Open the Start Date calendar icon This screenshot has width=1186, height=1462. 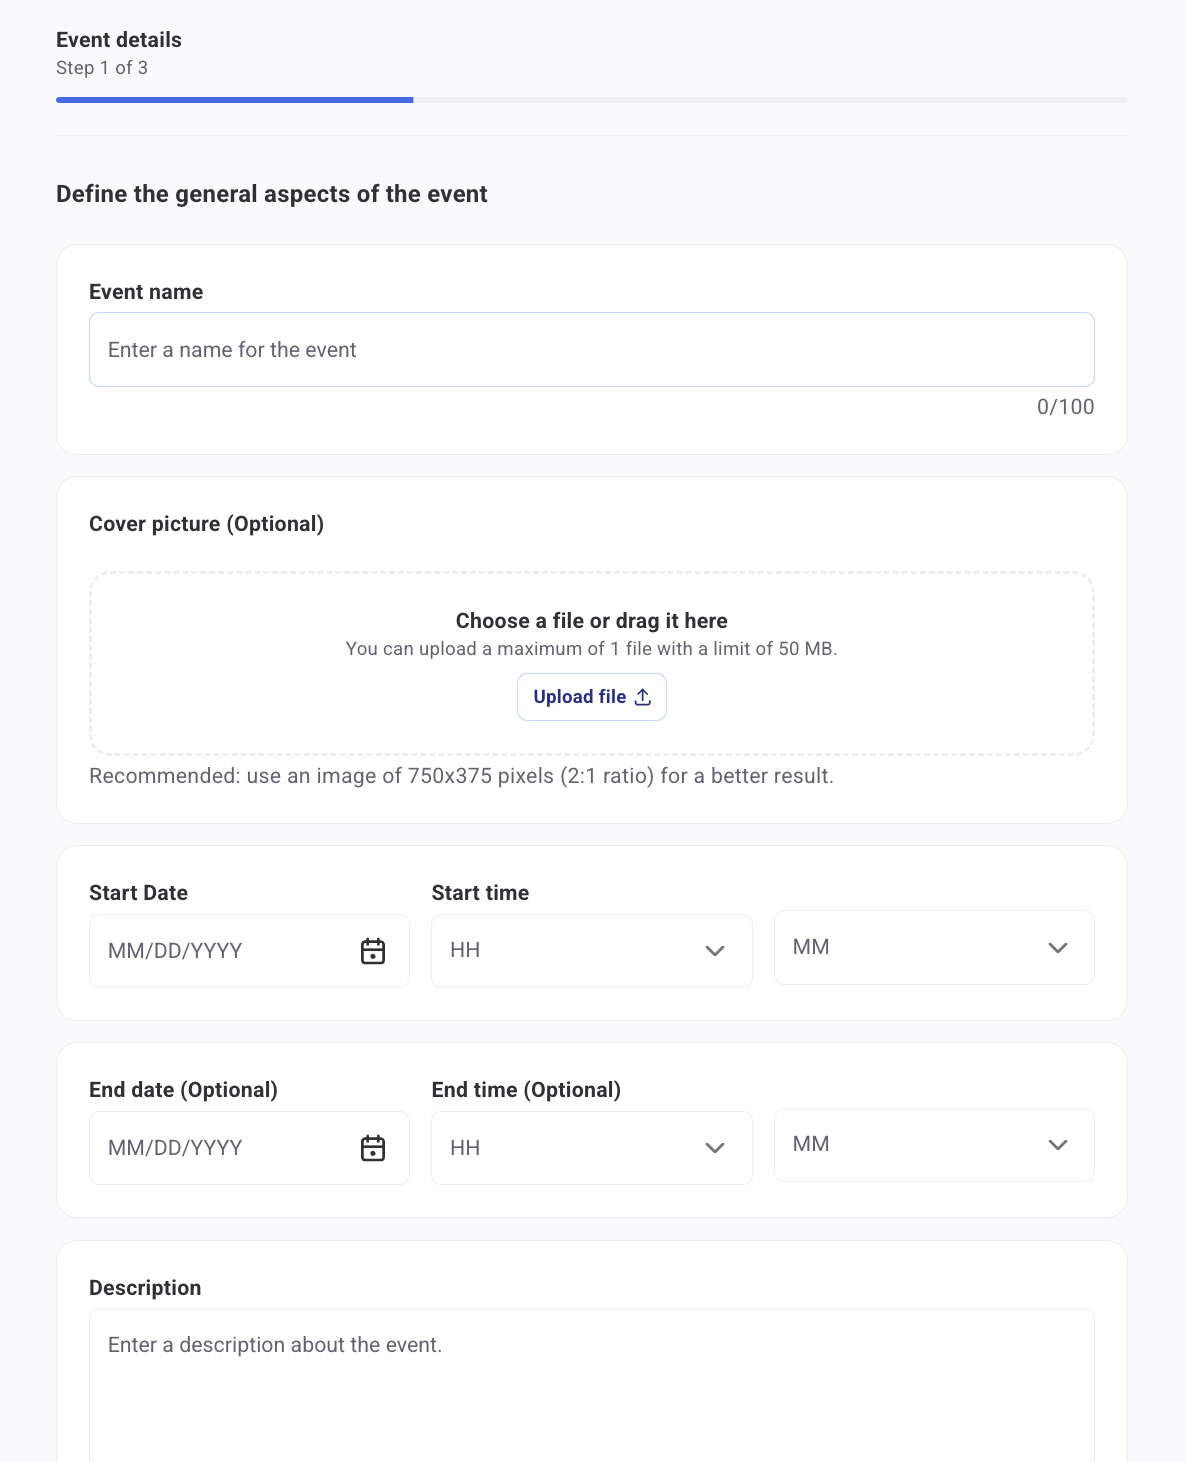(373, 951)
